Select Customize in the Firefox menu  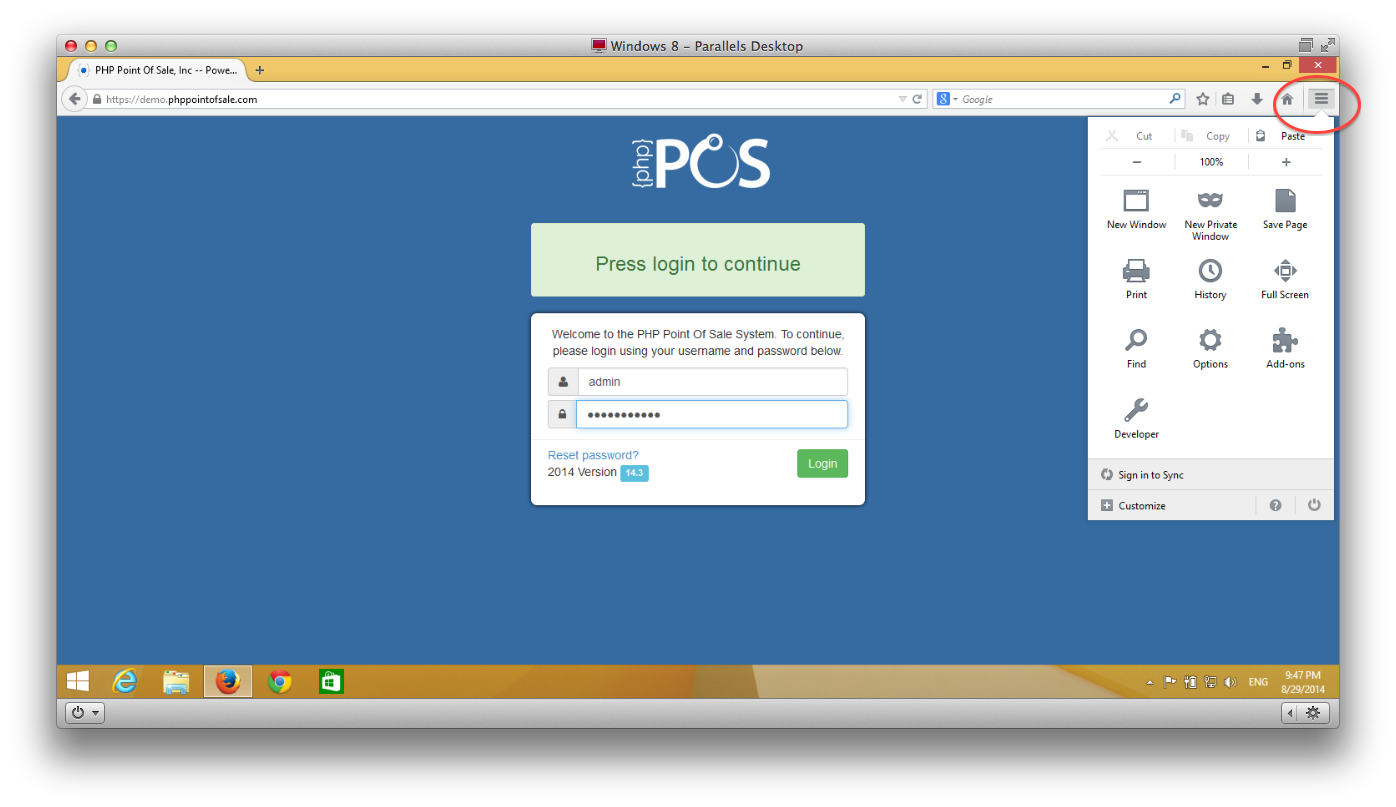click(x=1141, y=506)
